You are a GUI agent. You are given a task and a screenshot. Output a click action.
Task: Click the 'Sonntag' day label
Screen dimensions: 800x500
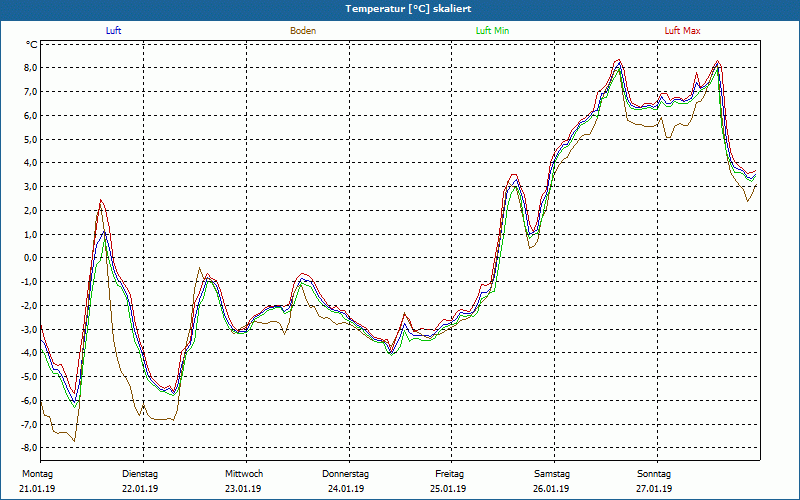click(x=654, y=474)
